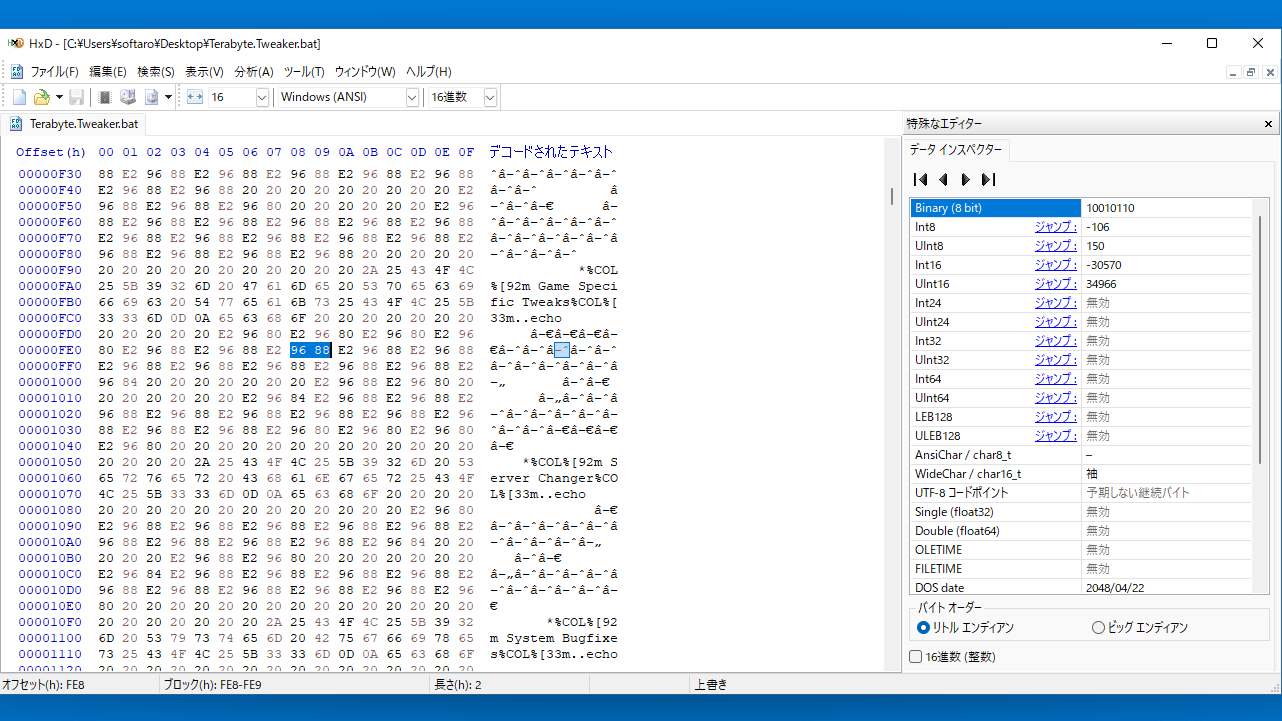Click the status bar ブロック(h): FE8-FE9

coord(213,685)
